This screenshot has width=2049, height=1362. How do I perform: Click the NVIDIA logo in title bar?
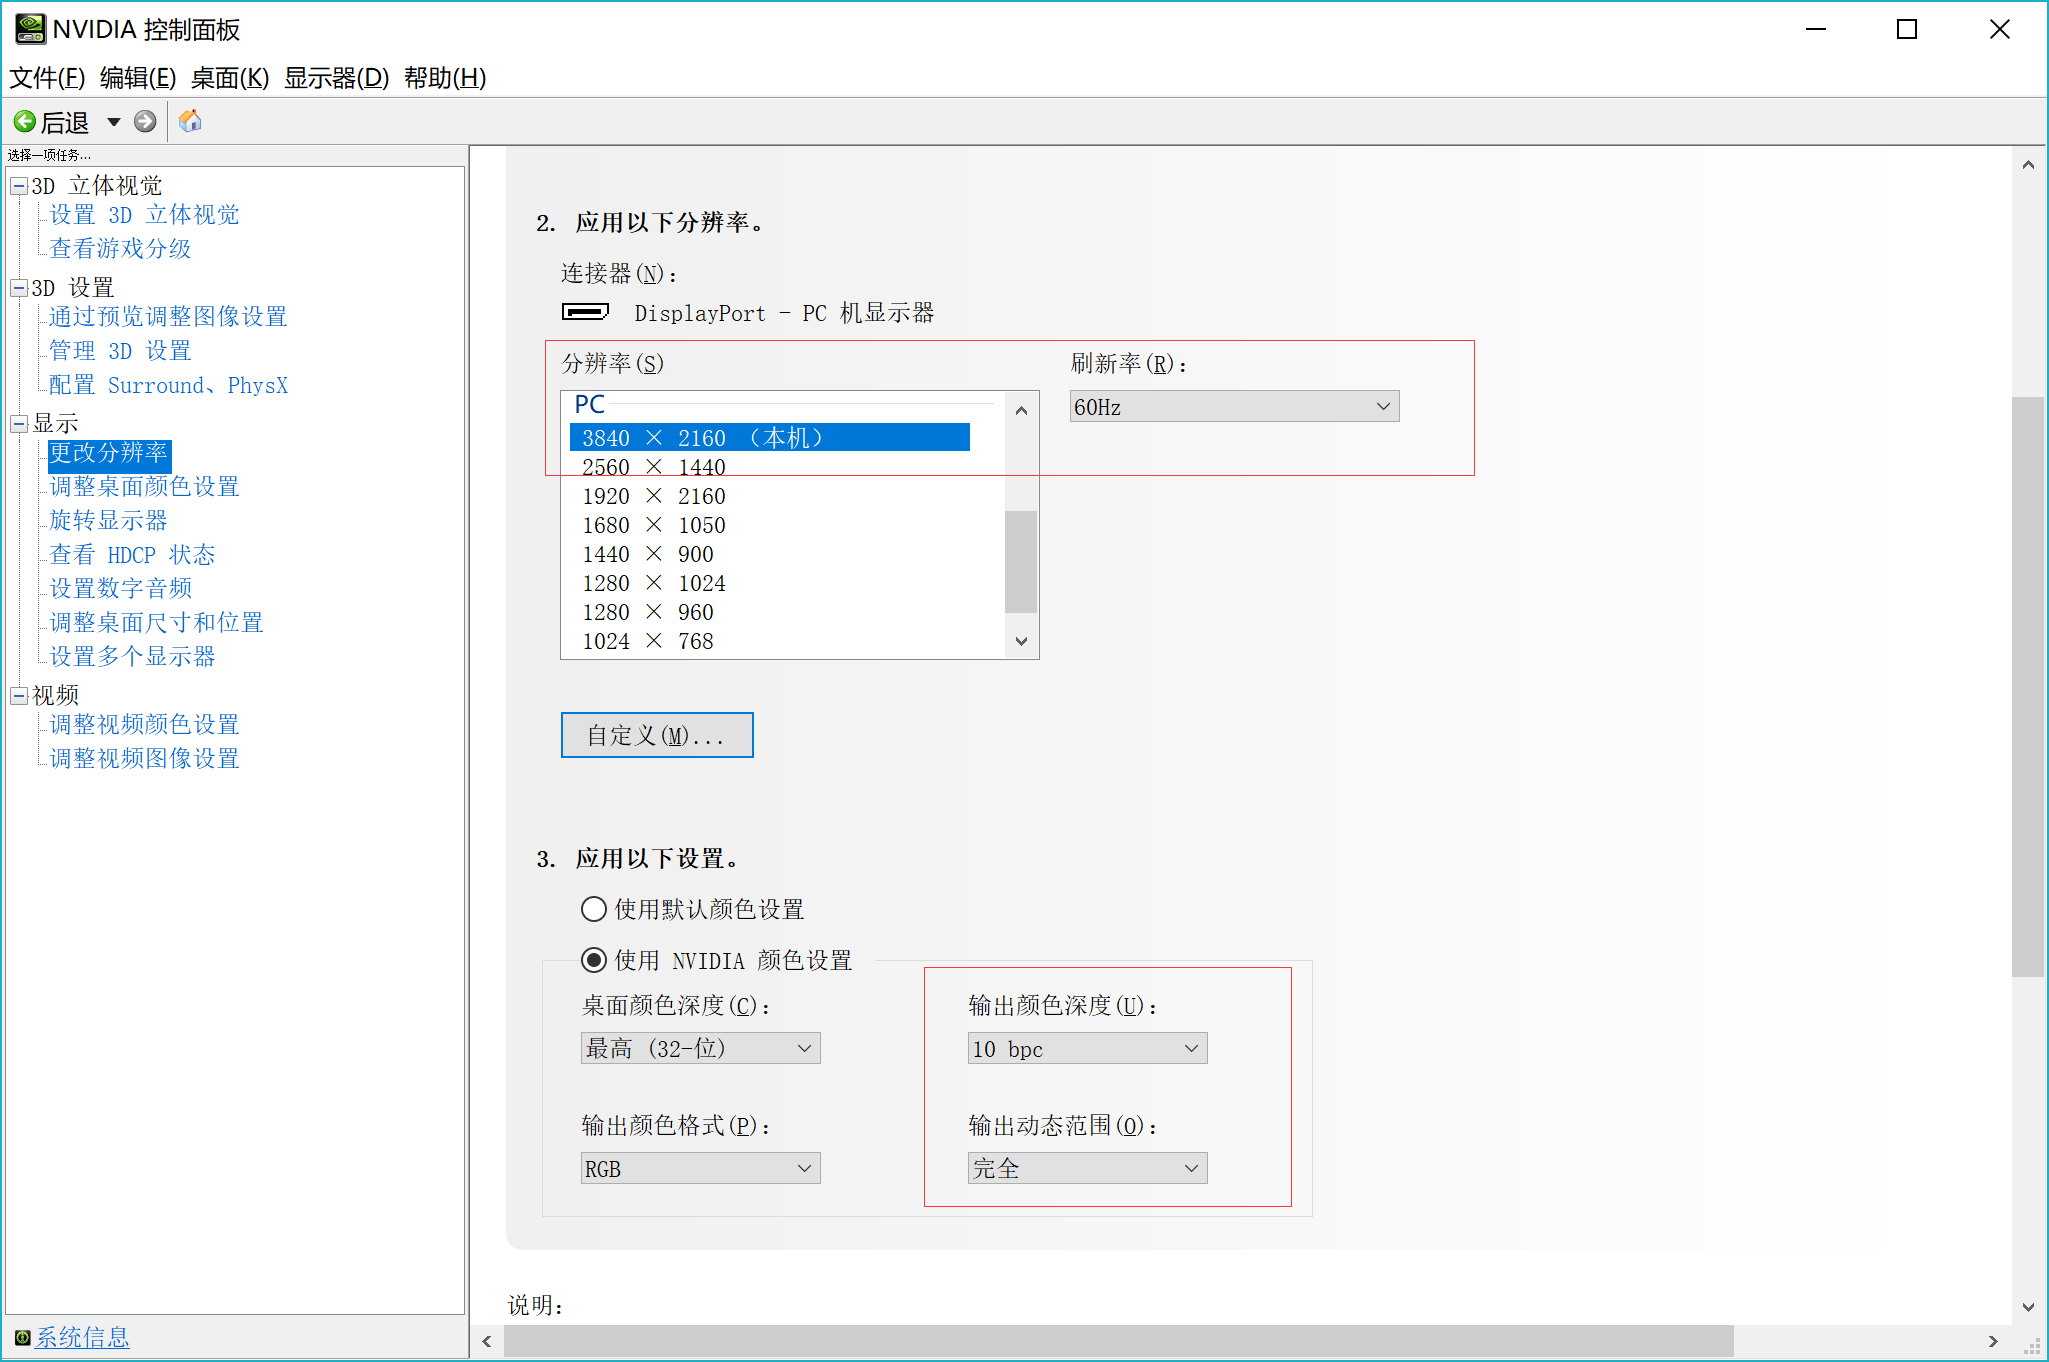(x=30, y=29)
